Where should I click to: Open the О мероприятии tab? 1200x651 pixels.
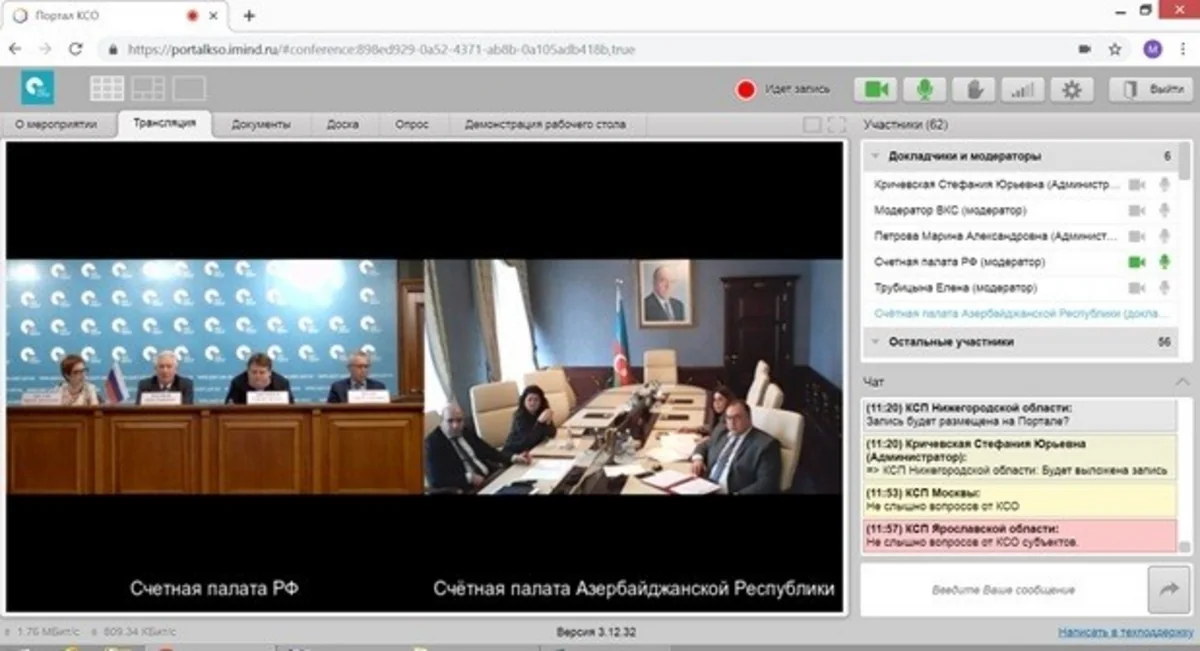[56, 125]
